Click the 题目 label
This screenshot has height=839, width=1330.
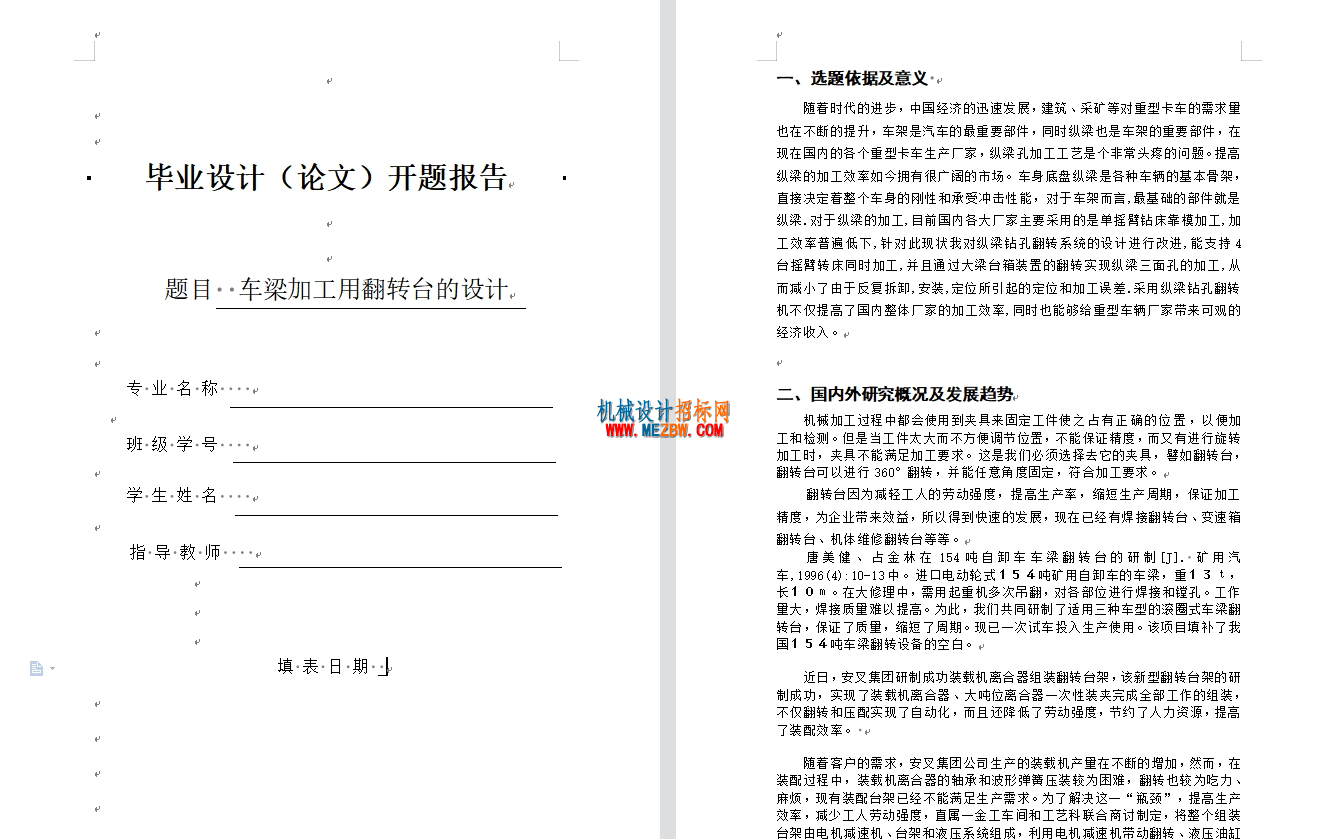coord(188,290)
